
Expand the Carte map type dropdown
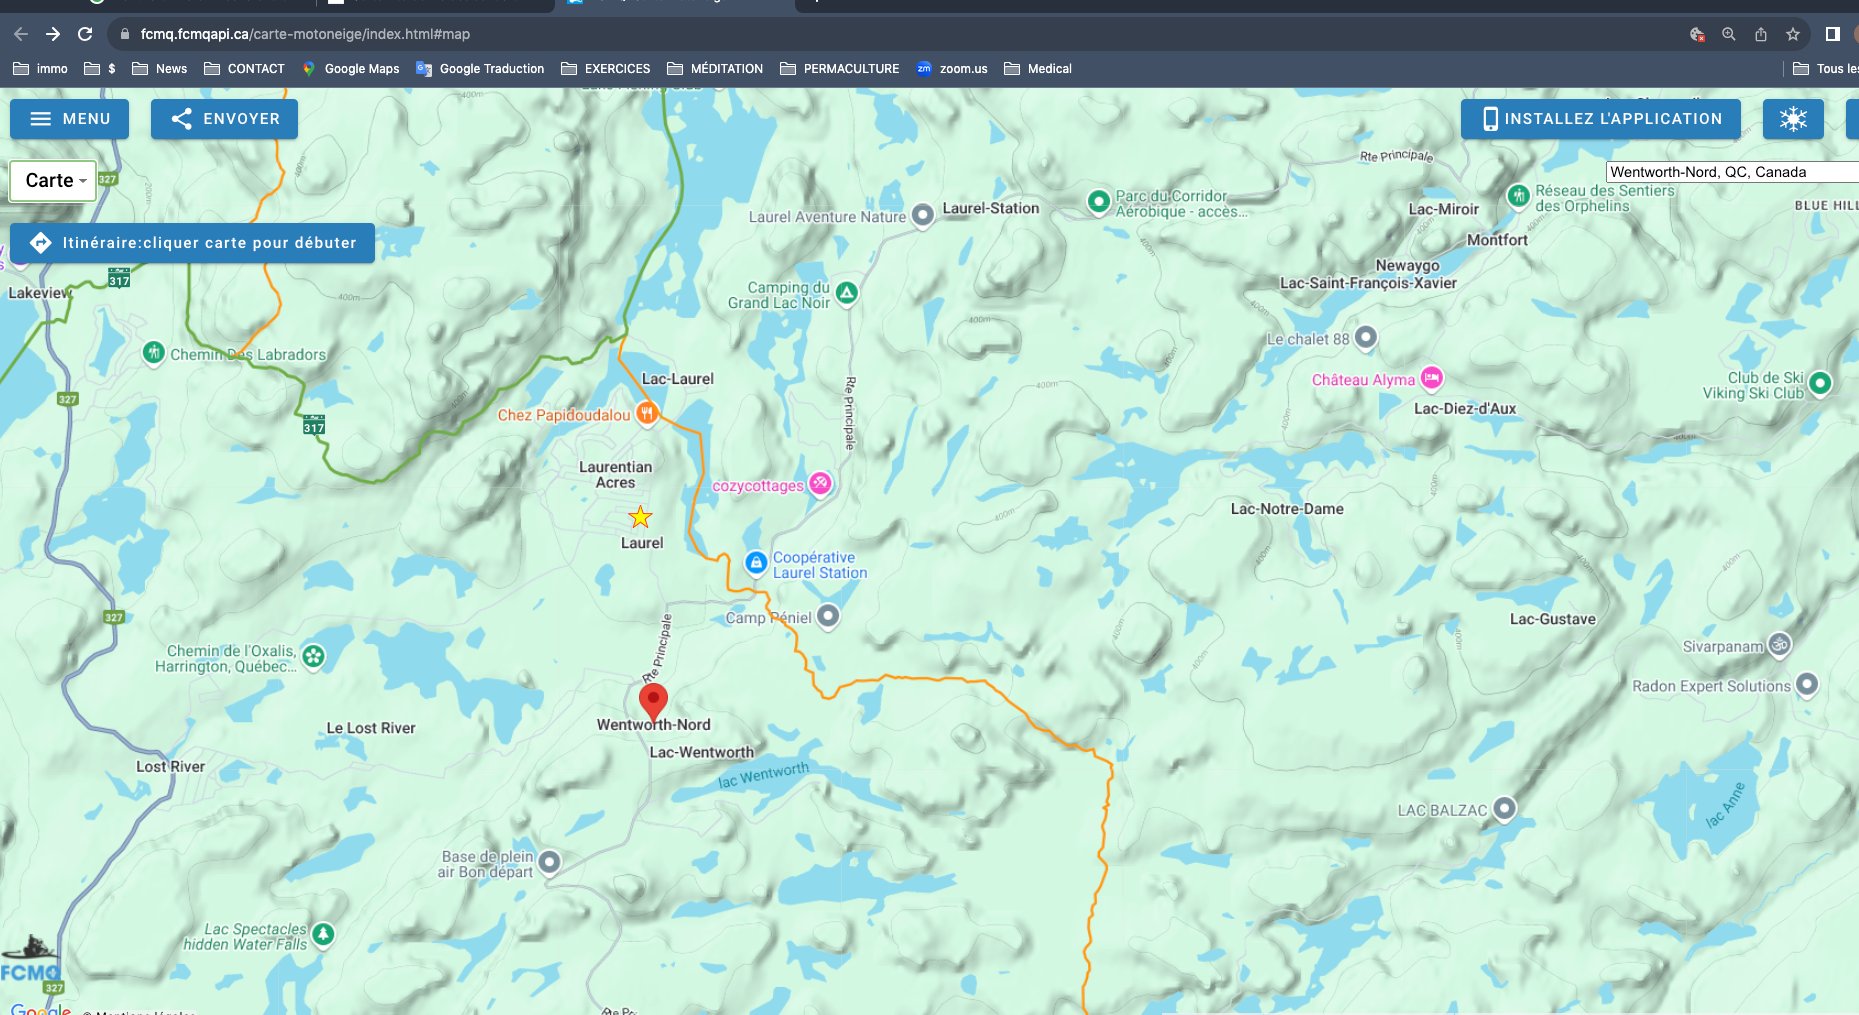coord(54,181)
